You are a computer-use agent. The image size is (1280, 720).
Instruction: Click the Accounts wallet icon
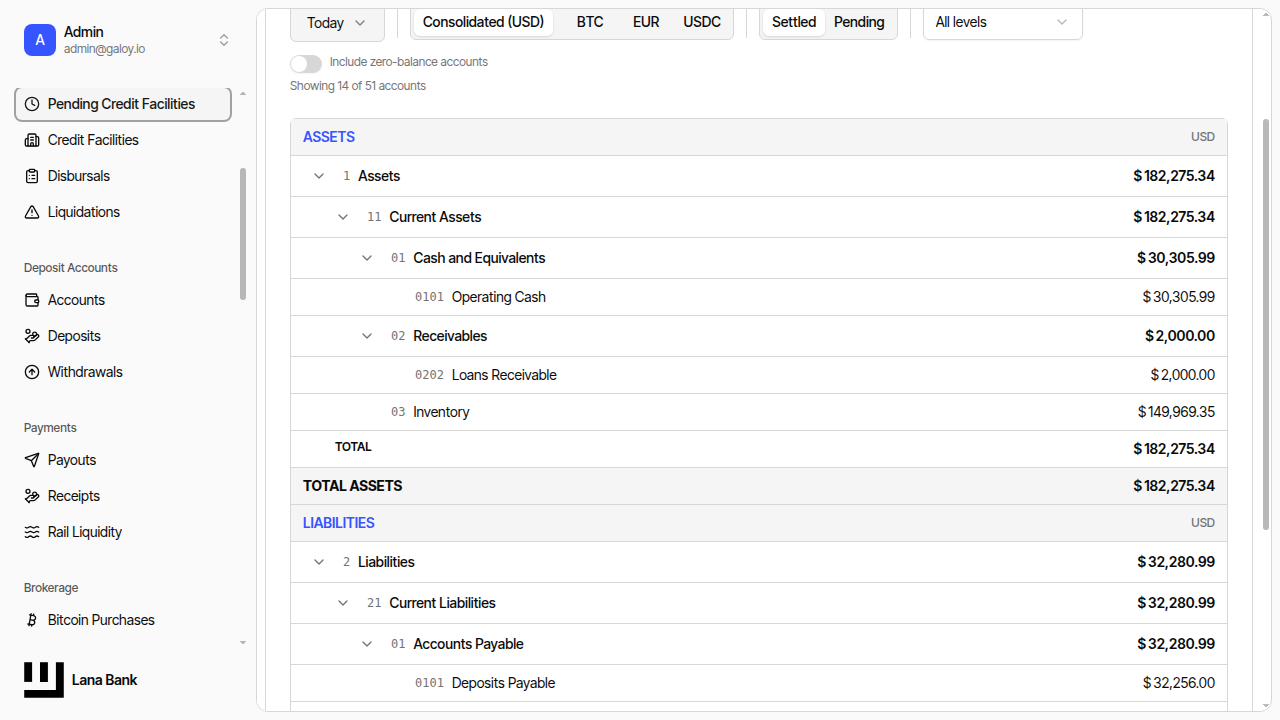(32, 300)
